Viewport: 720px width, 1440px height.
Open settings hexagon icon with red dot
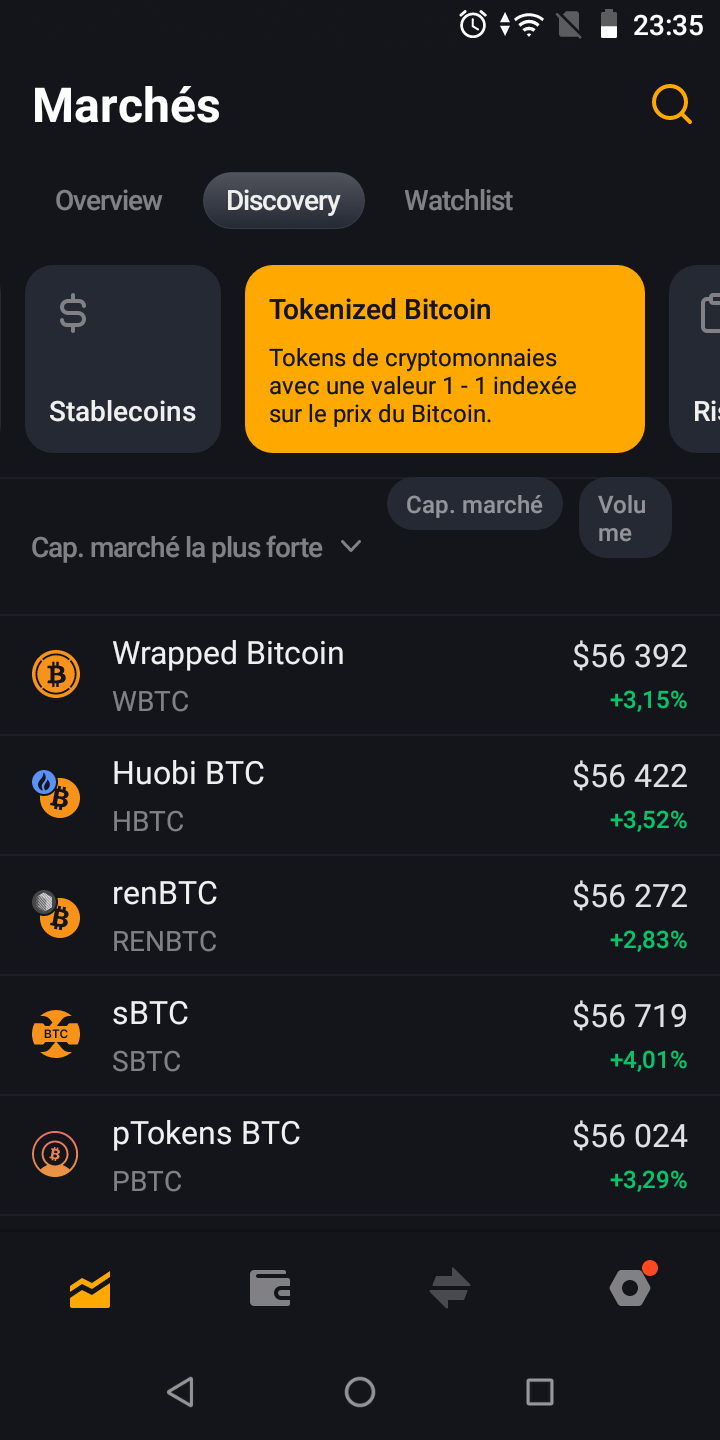click(x=630, y=1289)
